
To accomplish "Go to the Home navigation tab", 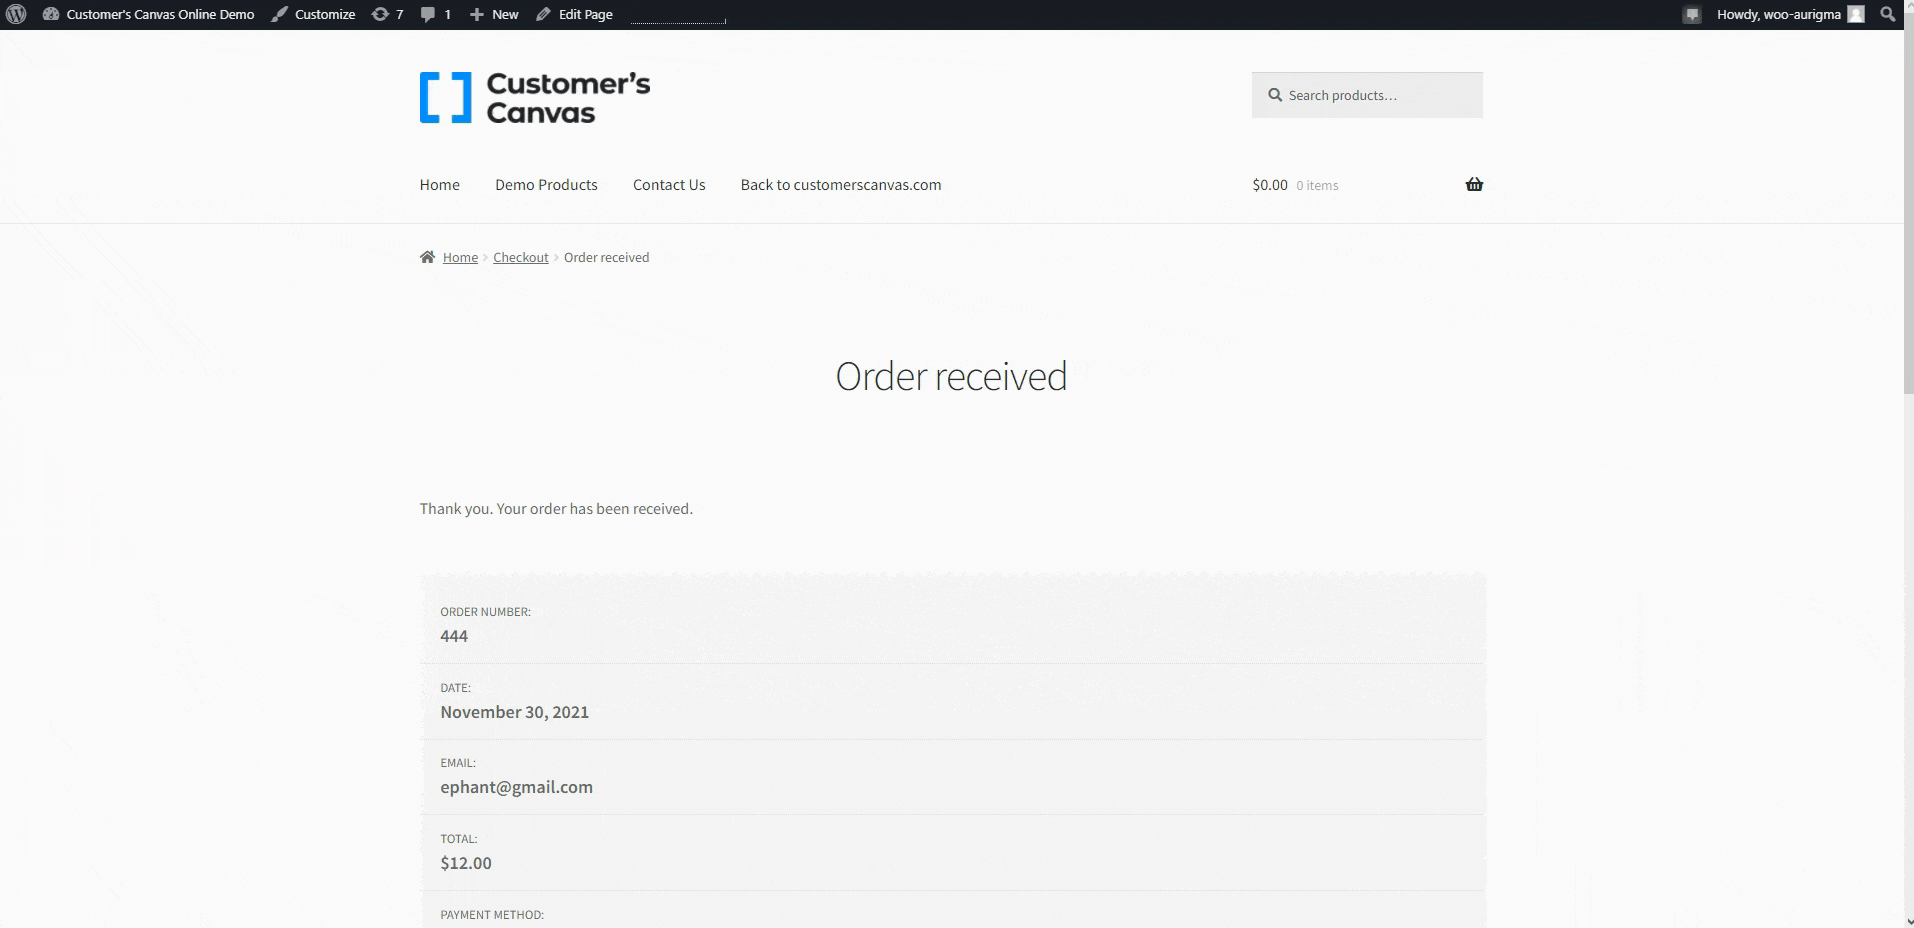I will tap(440, 184).
